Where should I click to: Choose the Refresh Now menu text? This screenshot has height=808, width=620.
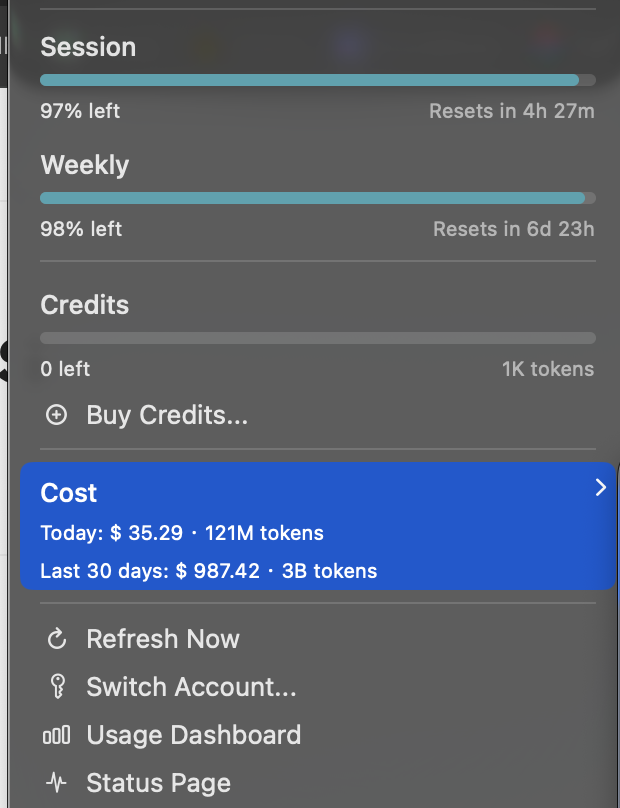pyautogui.click(x=163, y=639)
